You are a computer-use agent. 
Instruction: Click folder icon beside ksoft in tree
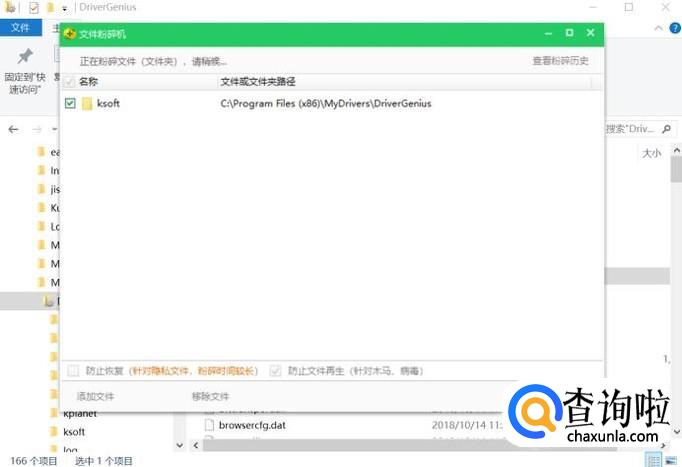click(54, 432)
